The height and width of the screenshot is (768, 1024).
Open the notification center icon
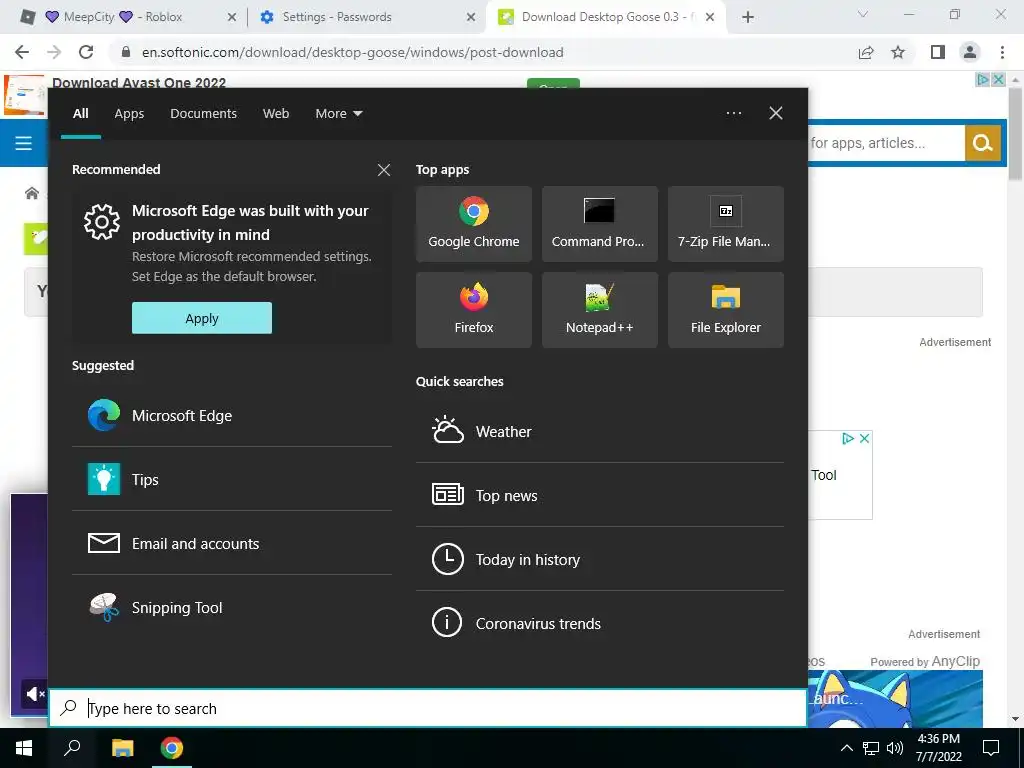(991, 748)
